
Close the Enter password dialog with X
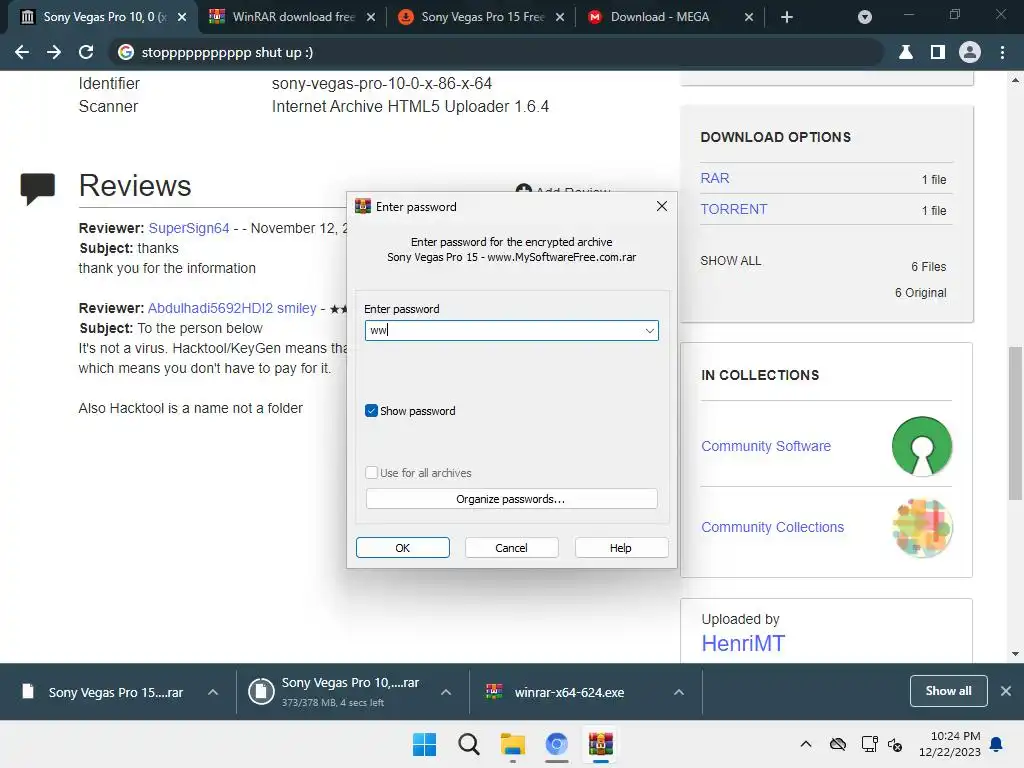point(662,206)
